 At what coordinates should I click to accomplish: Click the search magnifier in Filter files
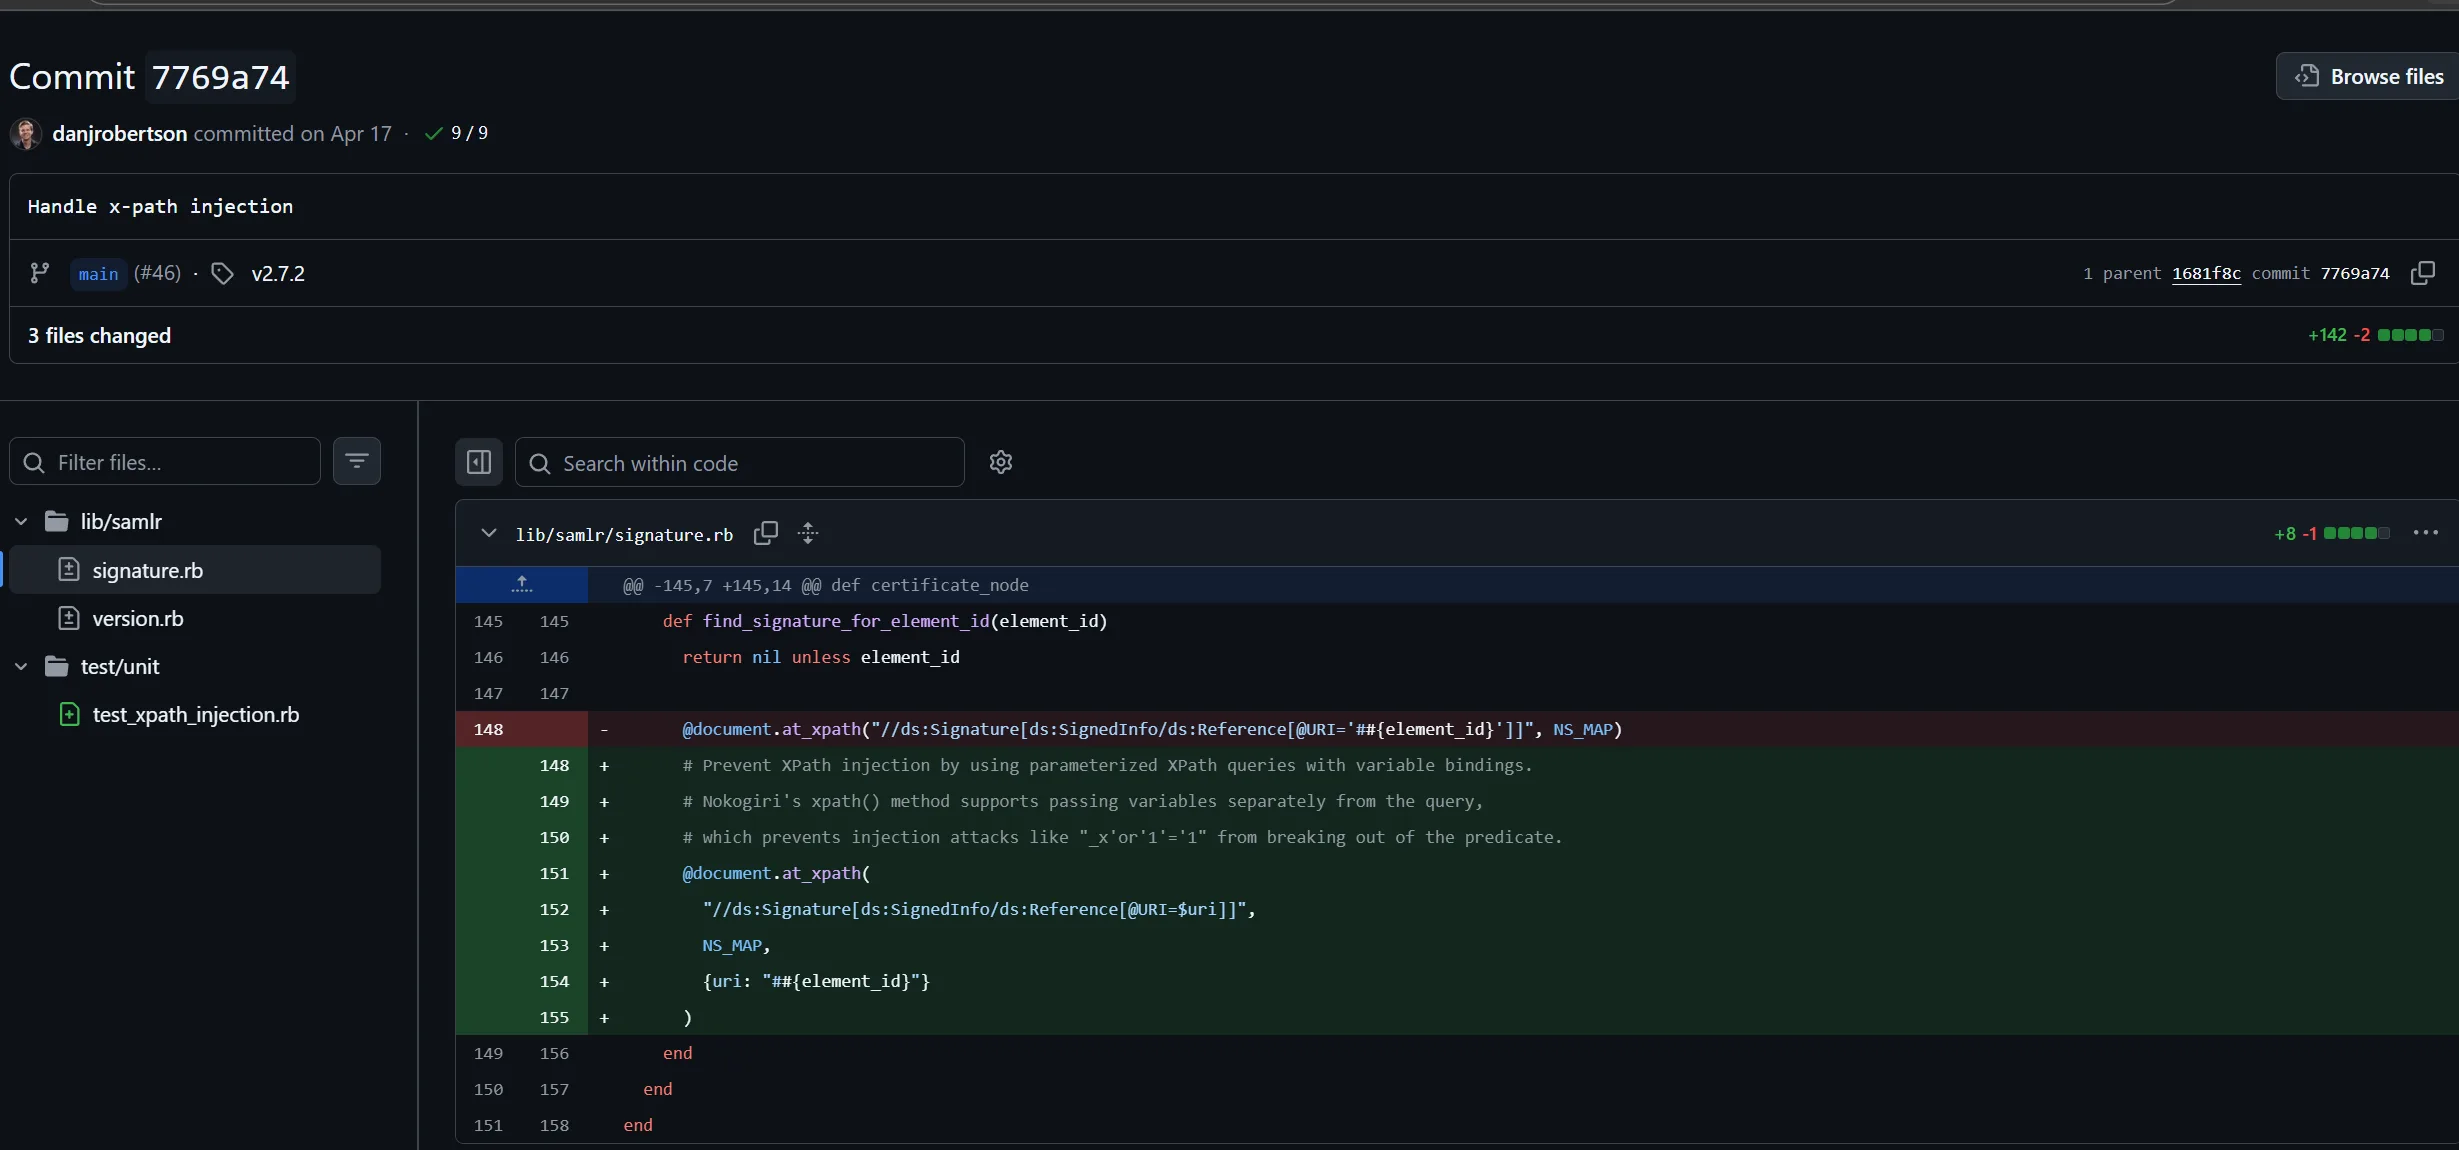click(x=34, y=462)
